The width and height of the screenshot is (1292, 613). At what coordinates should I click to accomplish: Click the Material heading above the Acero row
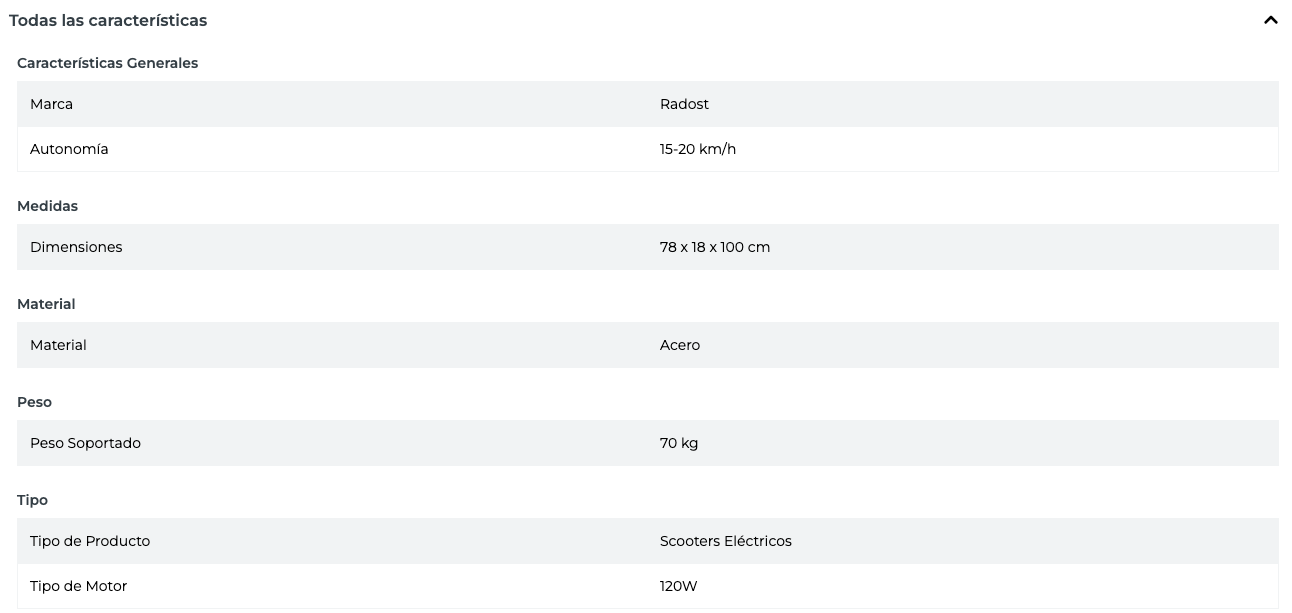click(46, 304)
